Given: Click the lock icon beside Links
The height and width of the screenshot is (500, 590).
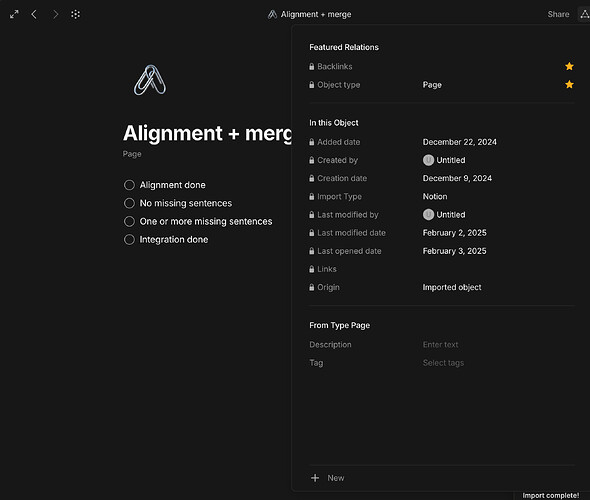Looking at the screenshot, I should click(312, 269).
